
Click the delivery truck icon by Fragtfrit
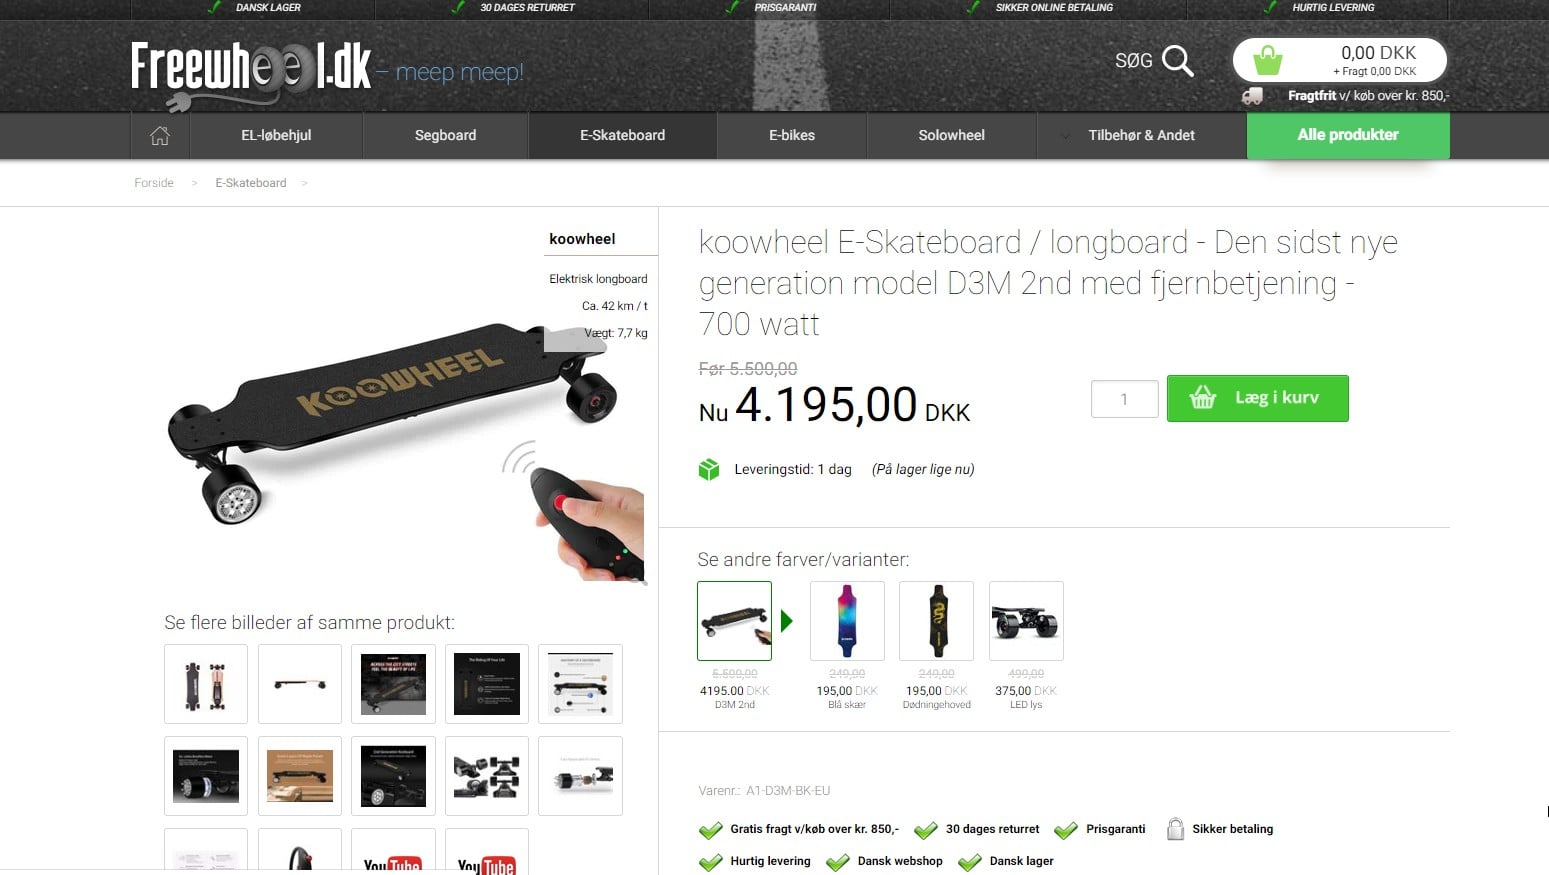pyautogui.click(x=1252, y=96)
